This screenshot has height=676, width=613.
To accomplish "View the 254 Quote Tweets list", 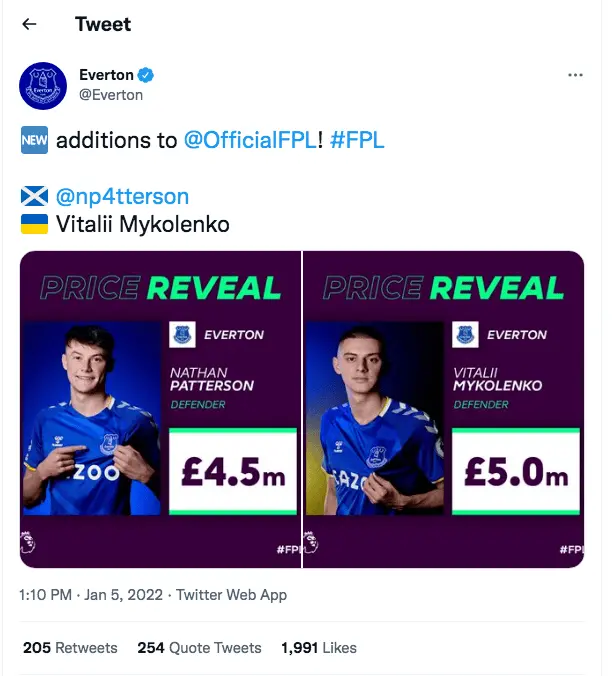I will 199,648.
